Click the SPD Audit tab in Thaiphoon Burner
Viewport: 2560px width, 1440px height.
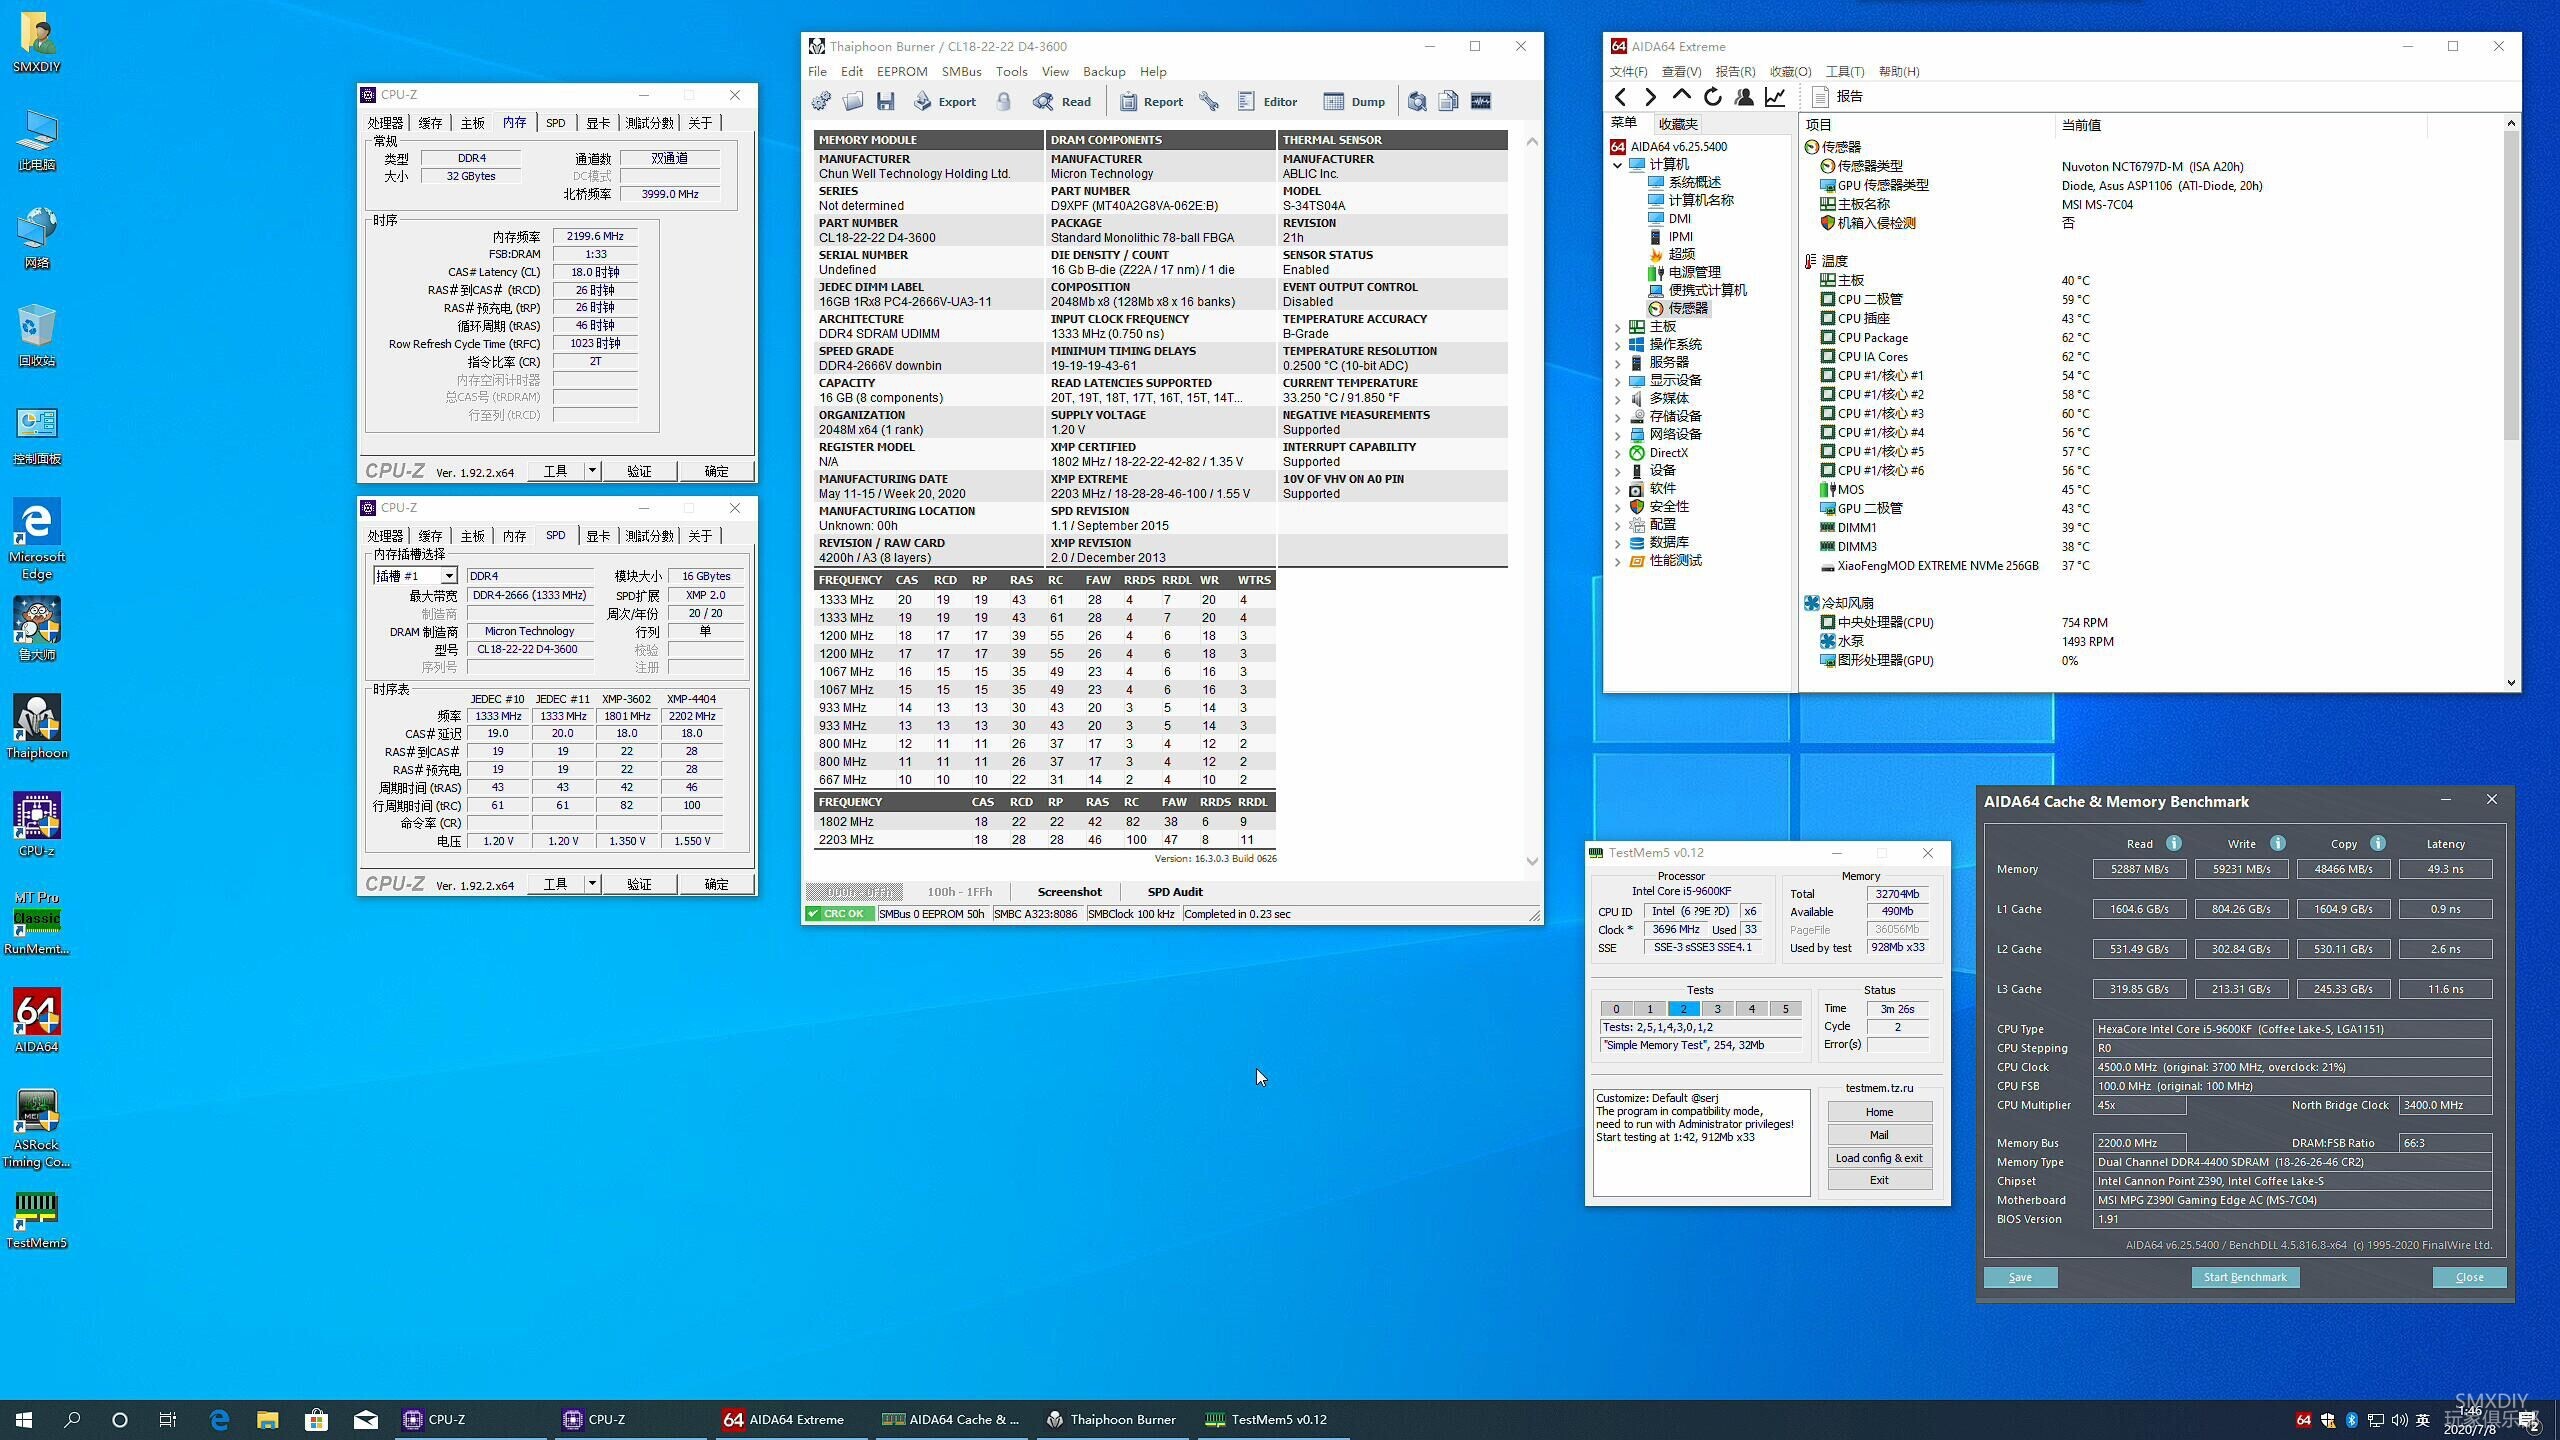[x=1174, y=891]
